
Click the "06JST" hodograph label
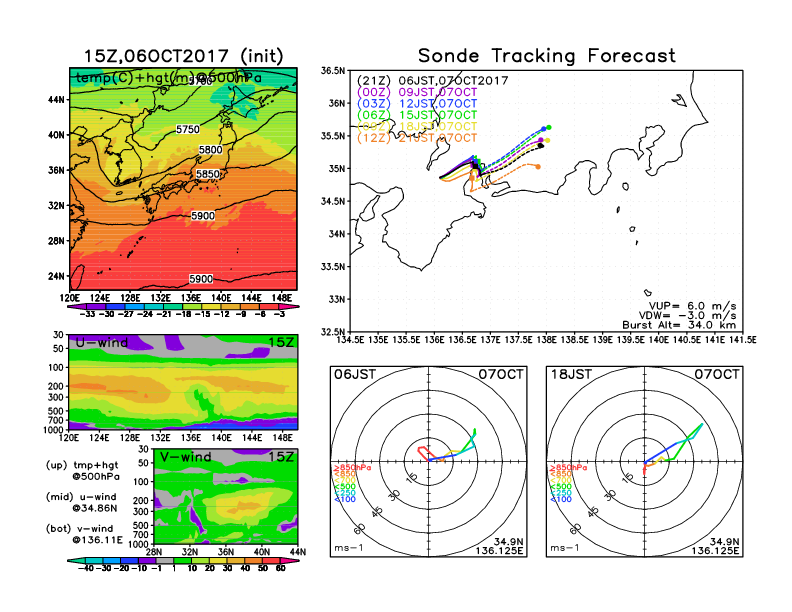point(355,374)
